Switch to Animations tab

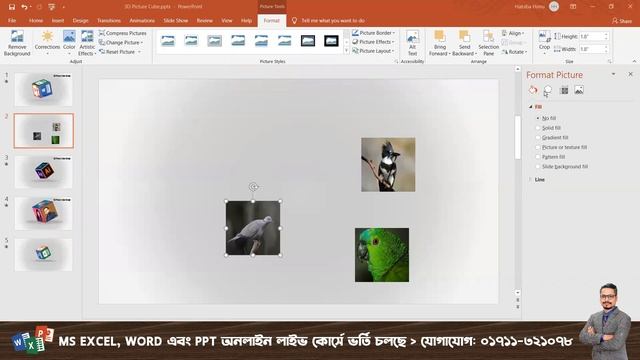point(142,20)
